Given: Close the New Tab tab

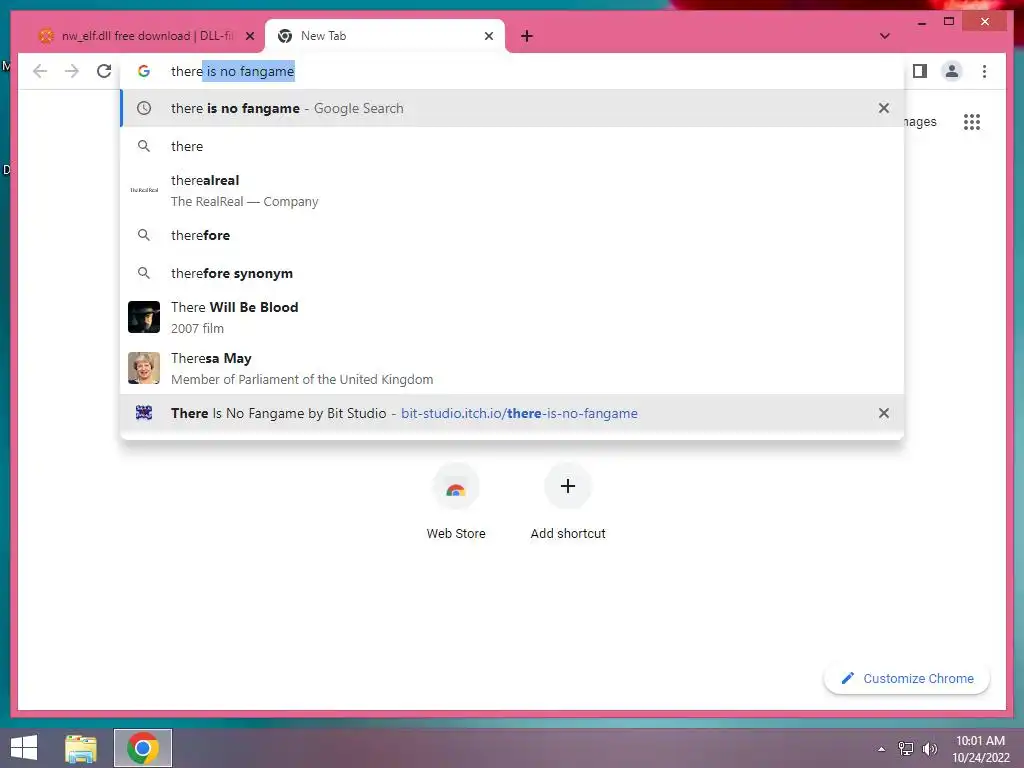Looking at the screenshot, I should coord(488,36).
